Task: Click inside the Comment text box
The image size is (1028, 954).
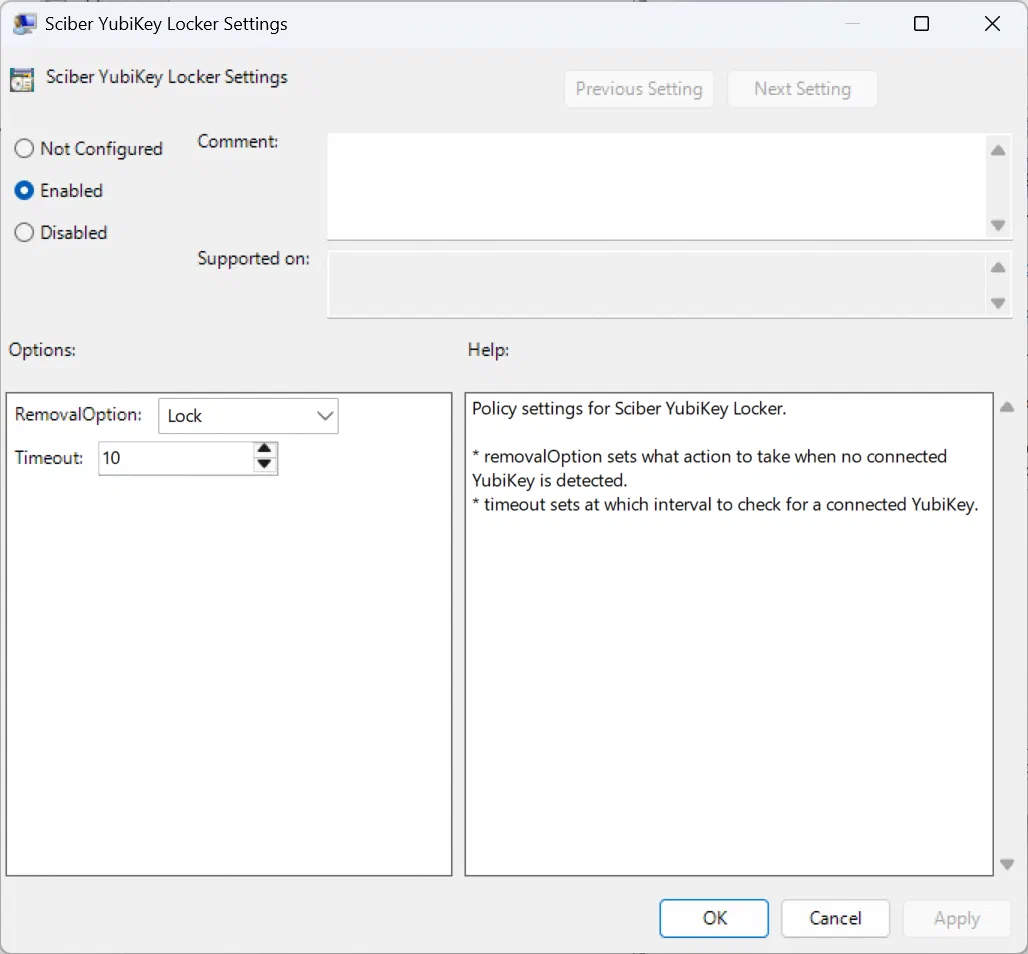Action: click(656, 186)
